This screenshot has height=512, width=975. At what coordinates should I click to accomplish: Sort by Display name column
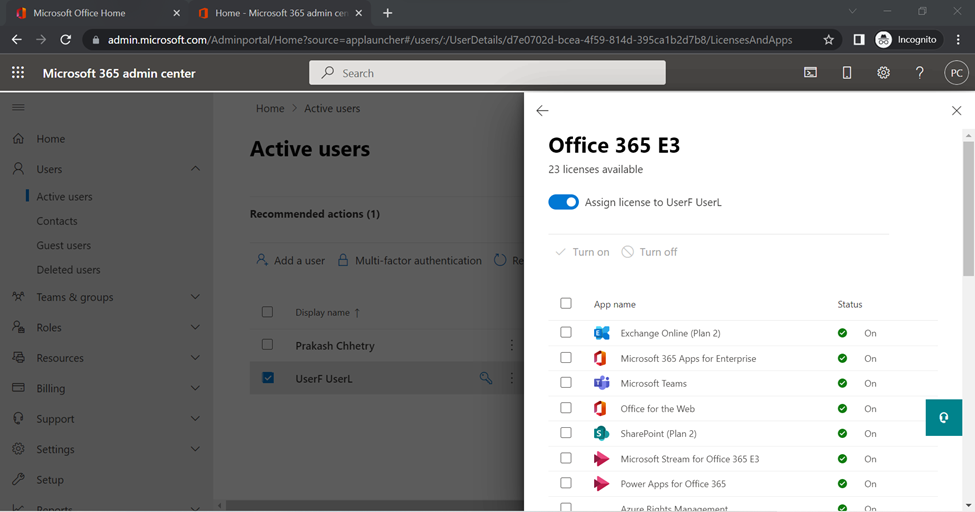pos(327,312)
